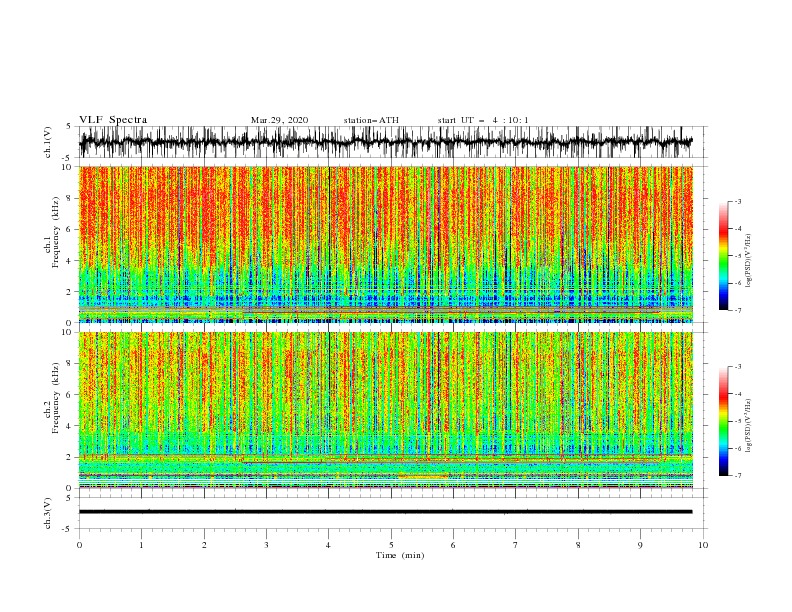Click the "1" time axis tick label
This screenshot has width=792, height=612.
pos(141,545)
